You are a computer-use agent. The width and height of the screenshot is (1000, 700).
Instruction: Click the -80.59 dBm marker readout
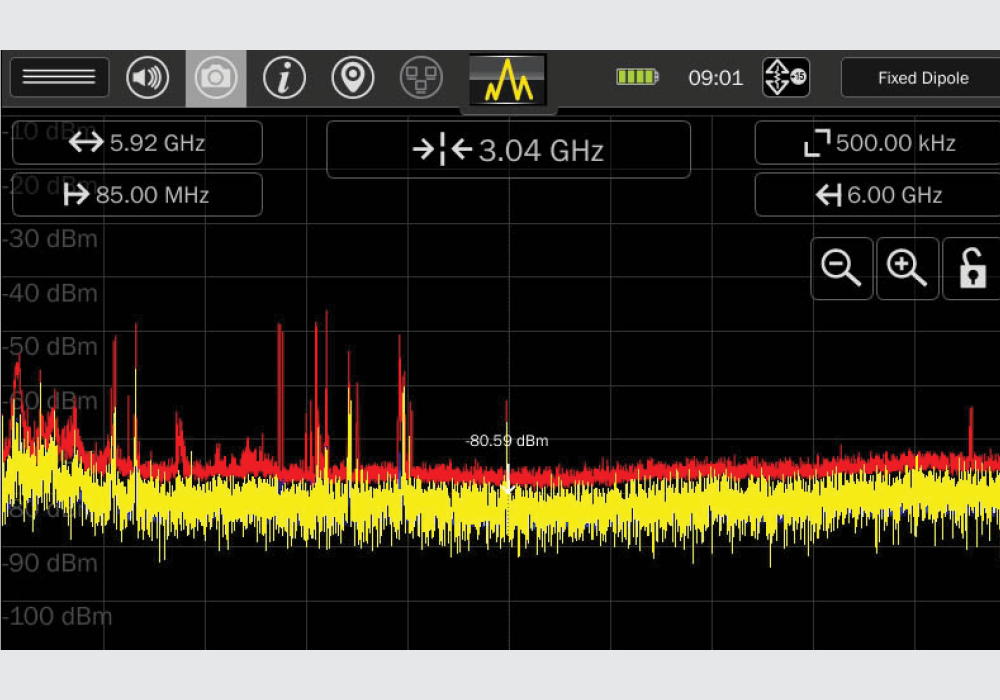point(507,440)
